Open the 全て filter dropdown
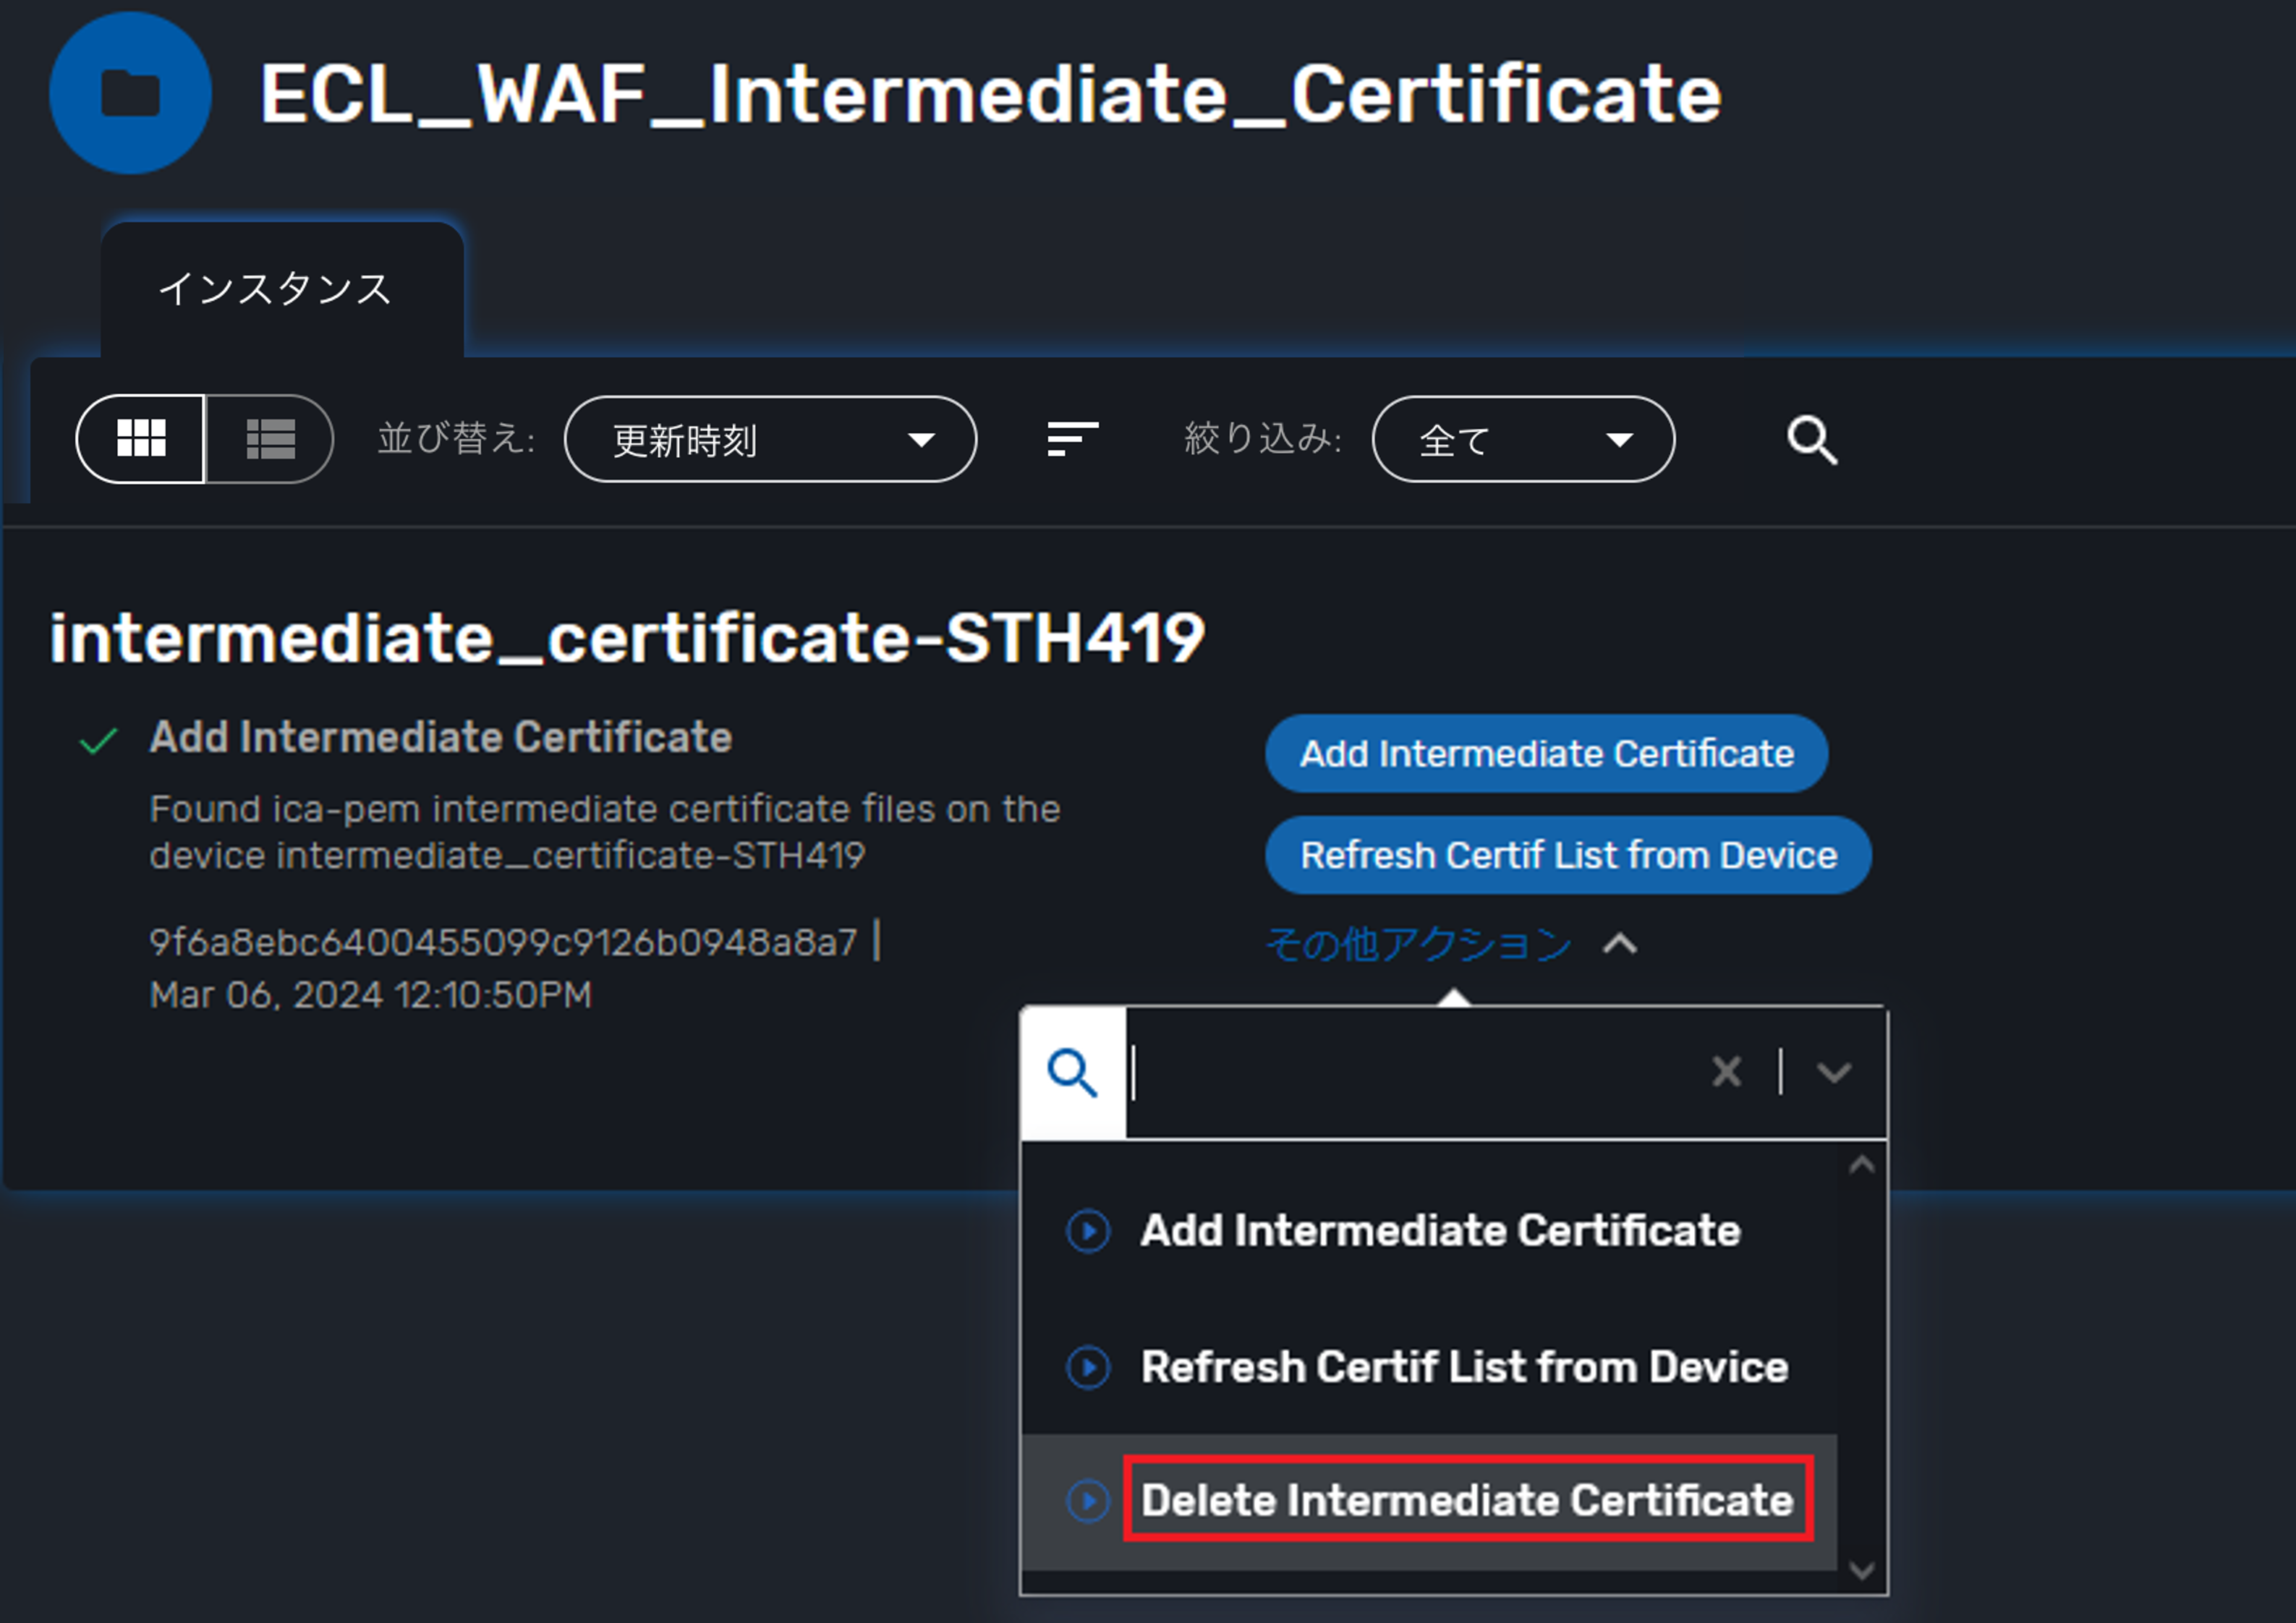This screenshot has width=2296, height=1623. pos(1522,439)
